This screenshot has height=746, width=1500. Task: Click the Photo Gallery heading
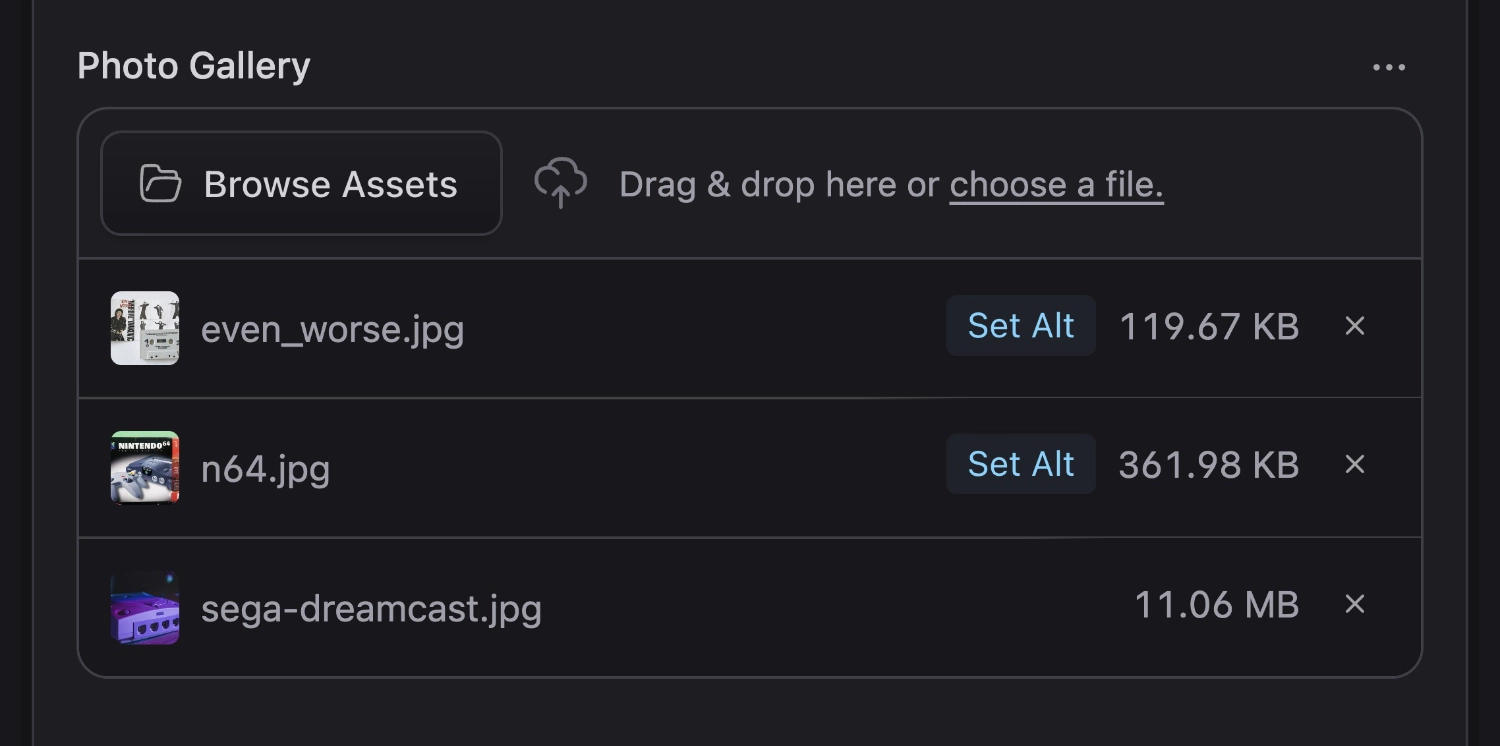click(195, 65)
